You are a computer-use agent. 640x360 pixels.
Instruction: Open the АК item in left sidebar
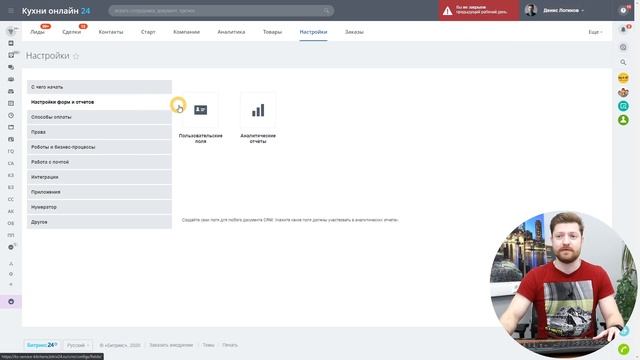(x=11, y=211)
